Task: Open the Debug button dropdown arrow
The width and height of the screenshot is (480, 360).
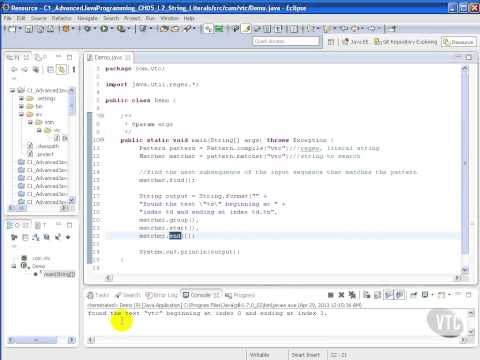Action: point(95,29)
